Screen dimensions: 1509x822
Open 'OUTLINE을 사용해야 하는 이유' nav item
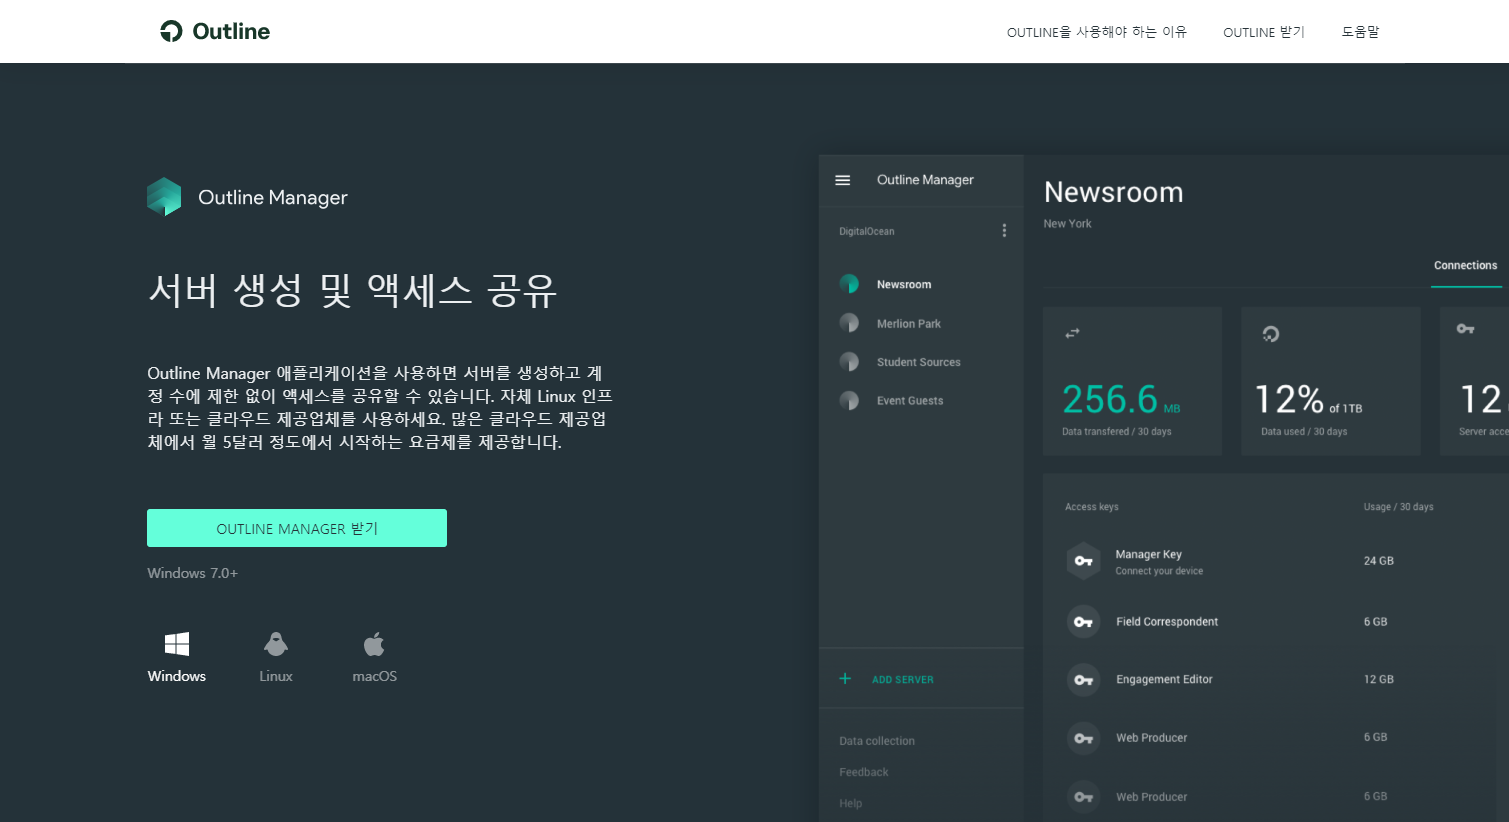(x=1097, y=32)
